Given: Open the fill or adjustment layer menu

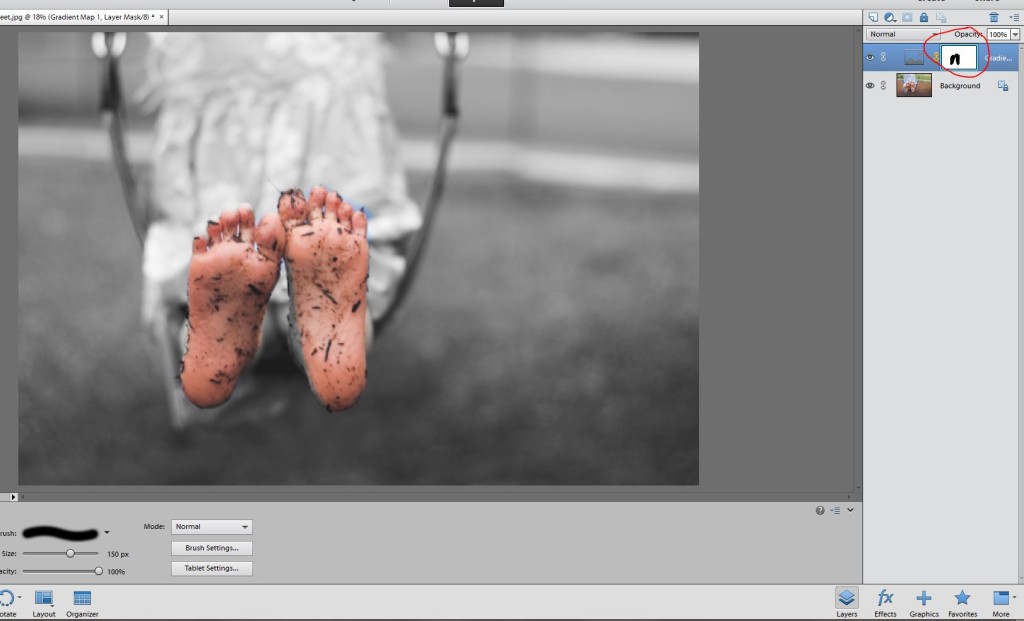Looking at the screenshot, I should (889, 17).
